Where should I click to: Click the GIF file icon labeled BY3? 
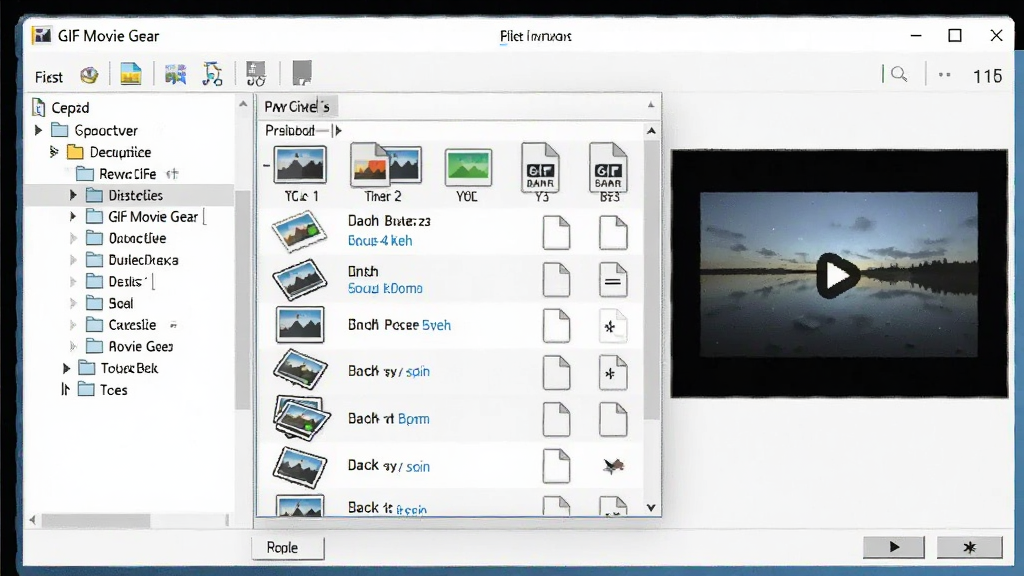click(608, 167)
